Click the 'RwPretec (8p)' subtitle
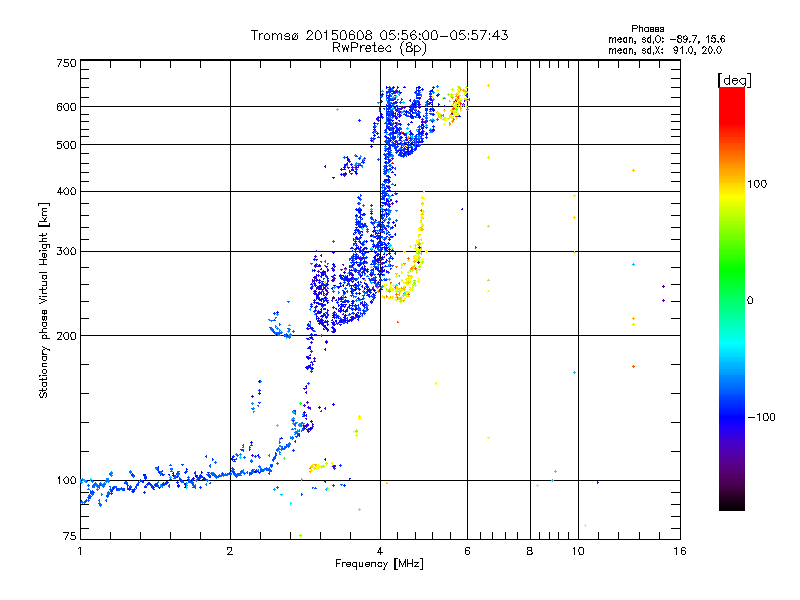Screen dimensions: 800x600 (379, 48)
